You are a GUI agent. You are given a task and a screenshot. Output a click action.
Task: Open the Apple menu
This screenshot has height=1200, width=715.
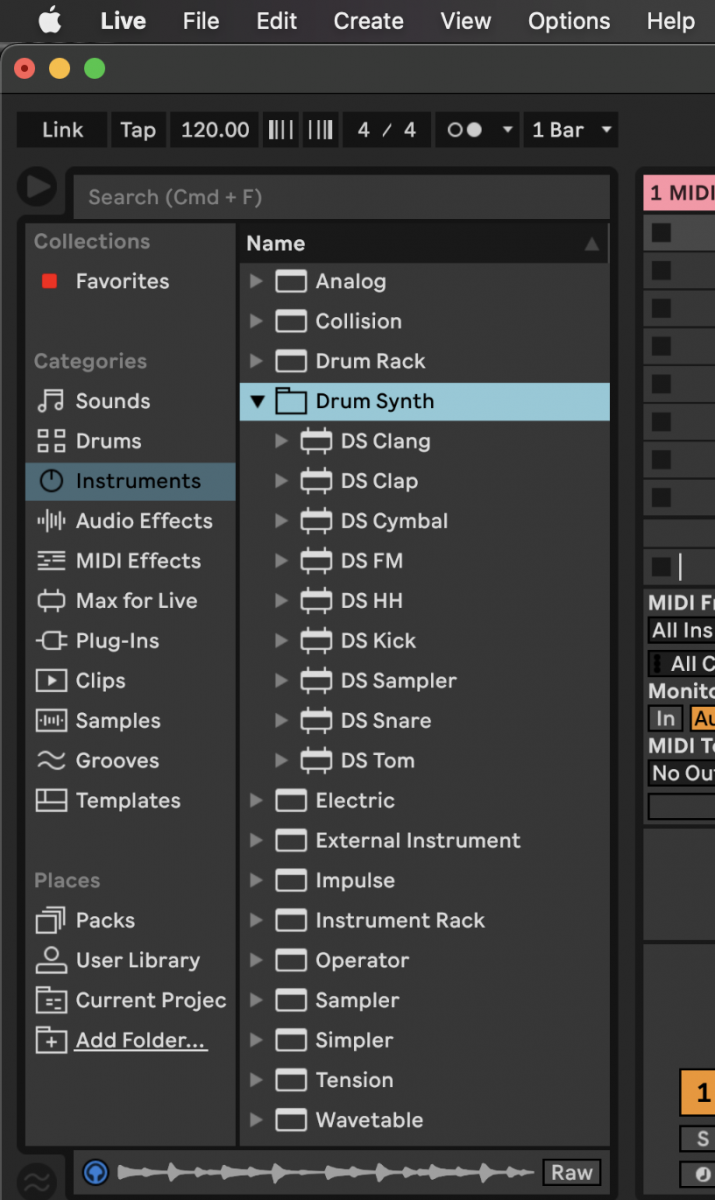click(x=49, y=21)
